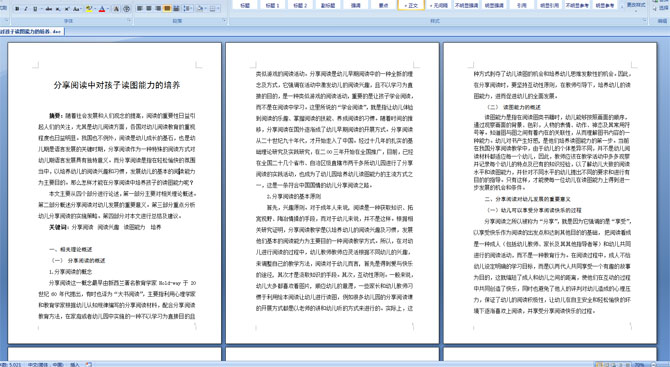Open the borders dropdown arrow
This screenshot has height=367, width=670.
(219, 9)
